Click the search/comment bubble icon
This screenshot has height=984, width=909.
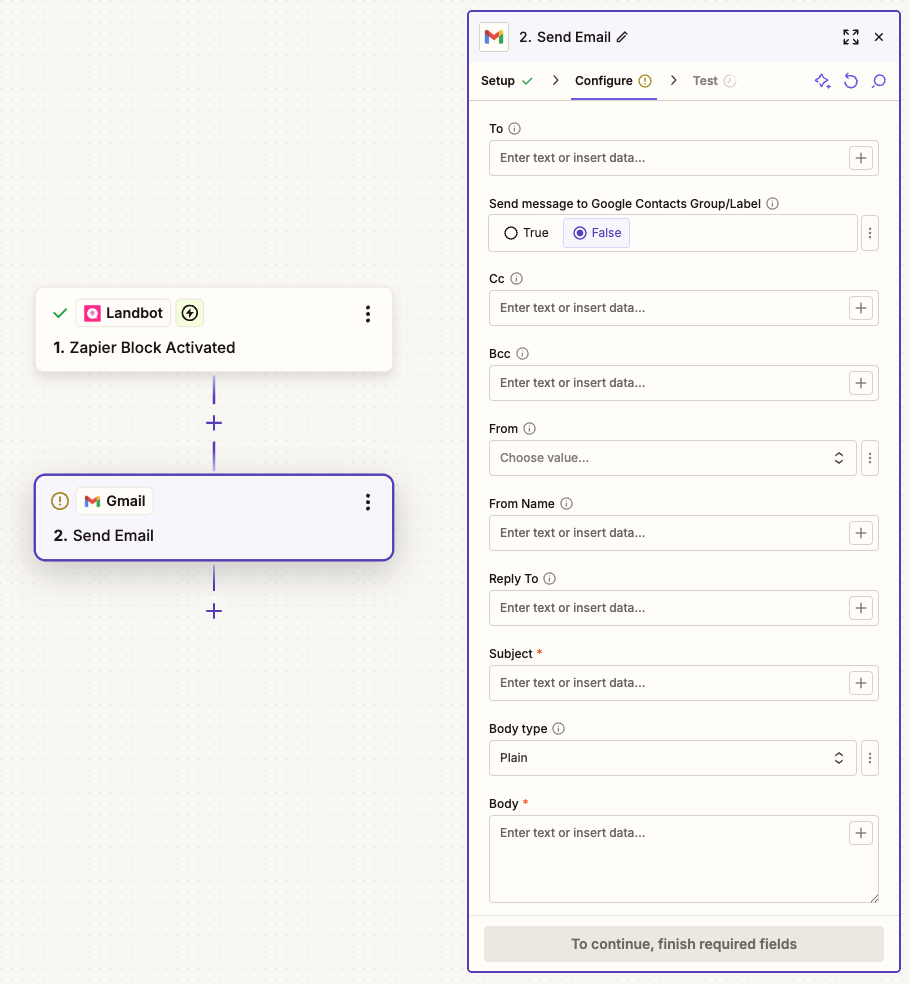pos(879,81)
